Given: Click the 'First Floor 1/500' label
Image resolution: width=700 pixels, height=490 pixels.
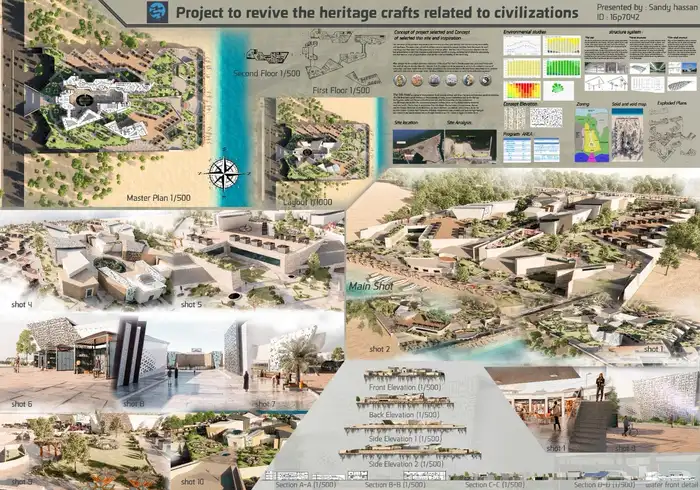Looking at the screenshot, I should pos(341,90).
